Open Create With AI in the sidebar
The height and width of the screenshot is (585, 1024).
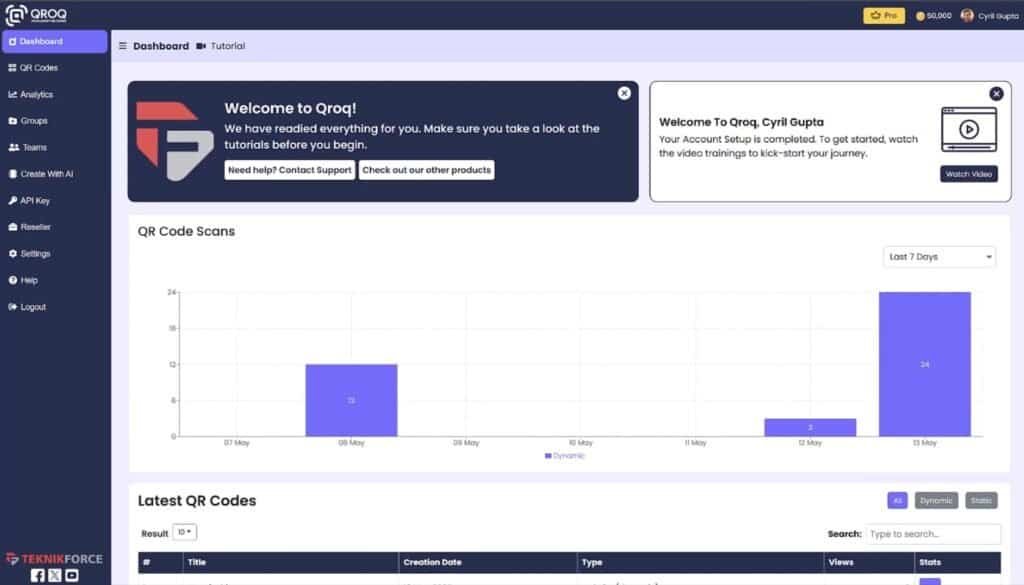pyautogui.click(x=46, y=174)
